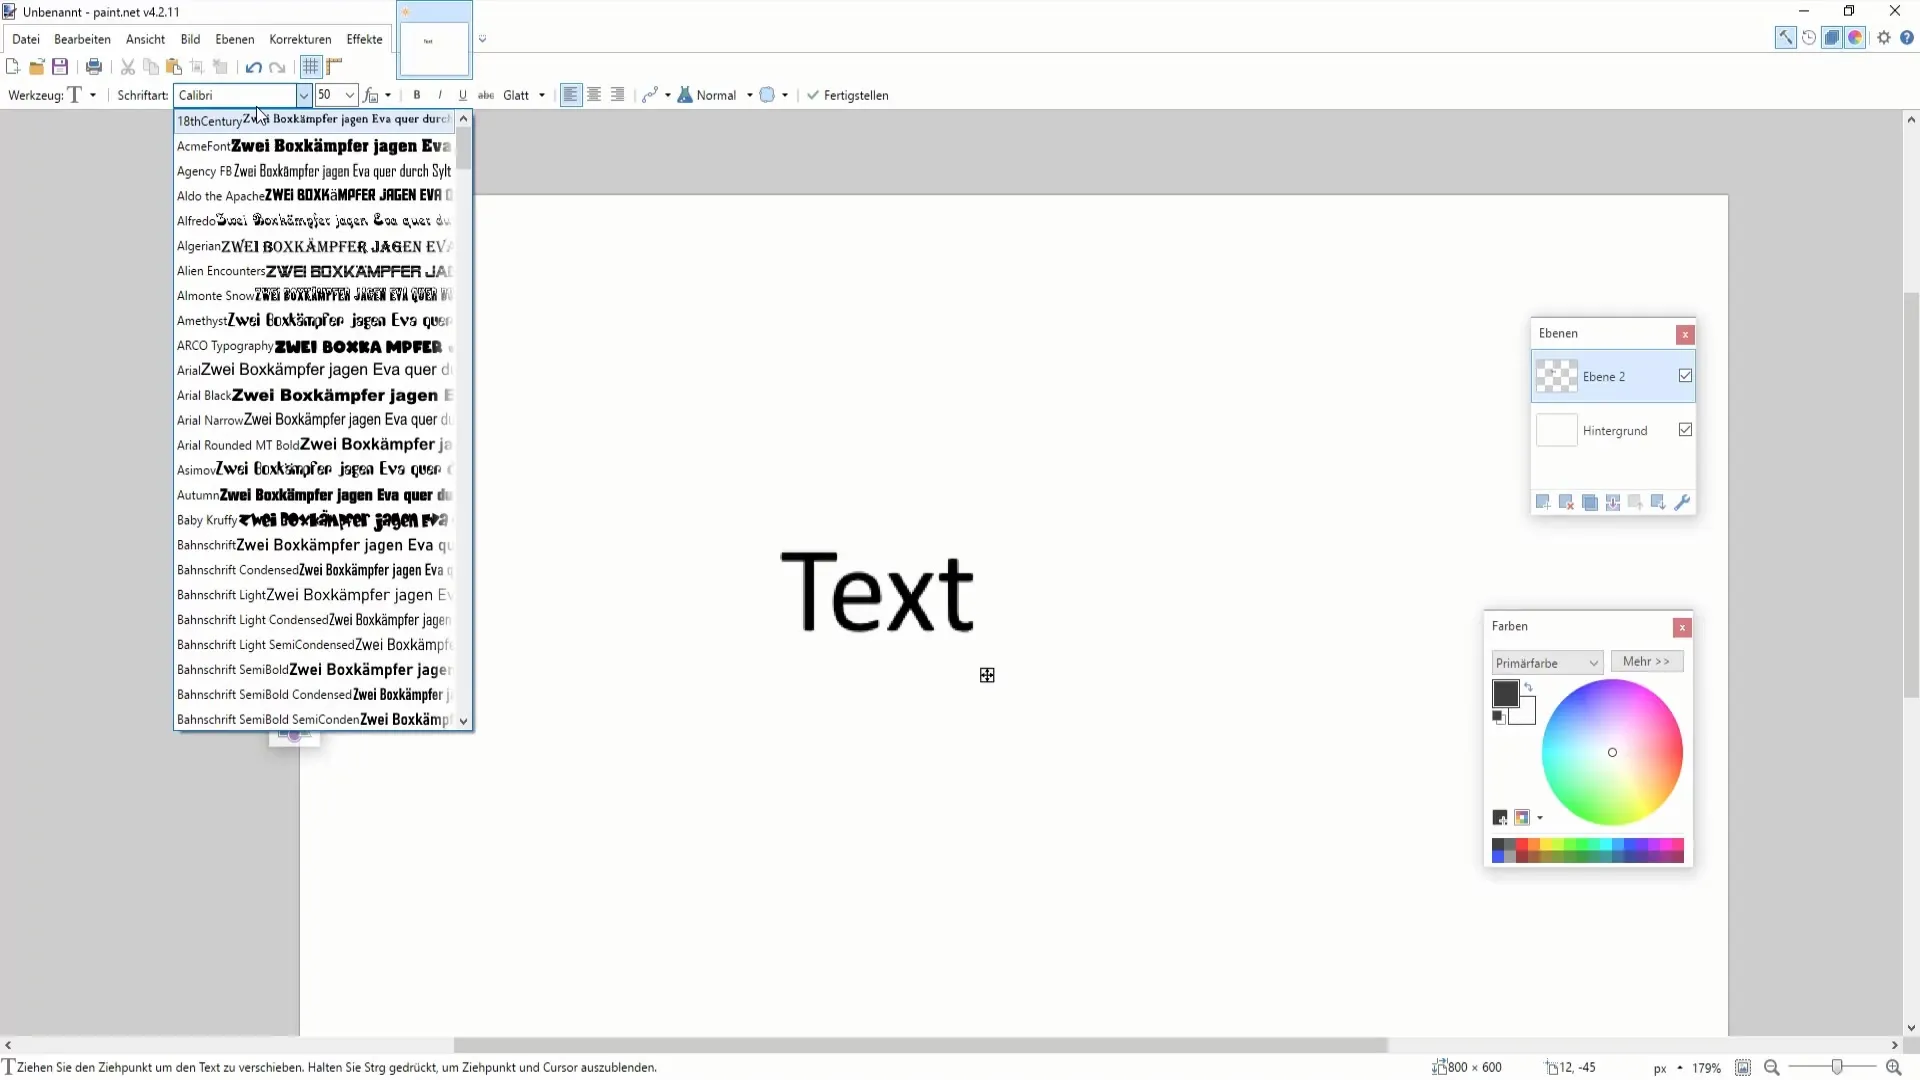Click the Underline formatting icon
The height and width of the screenshot is (1080, 1920).
462,95
